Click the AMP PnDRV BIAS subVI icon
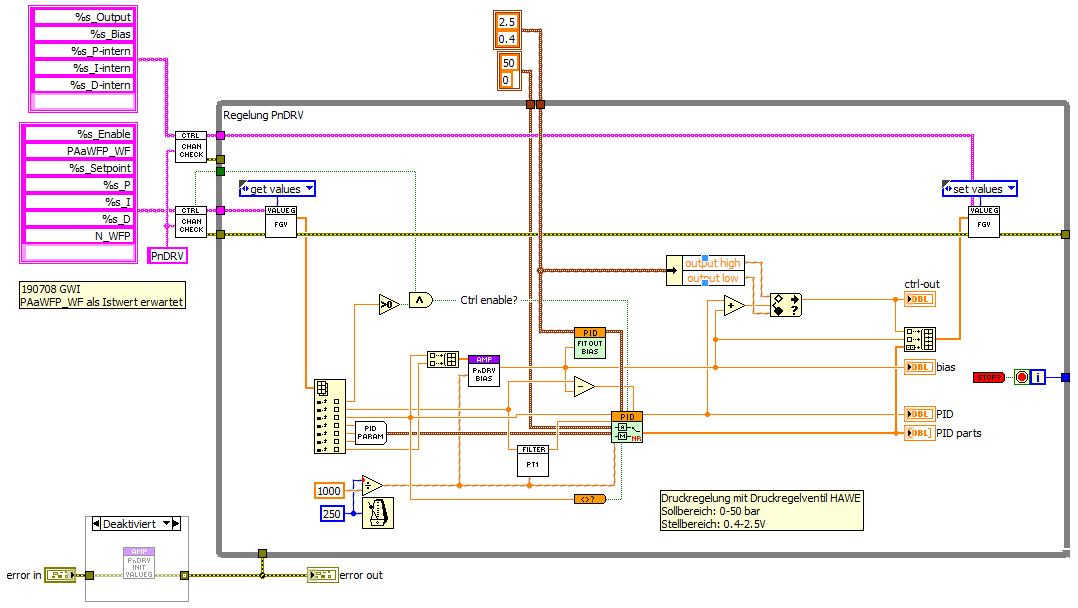 484,371
